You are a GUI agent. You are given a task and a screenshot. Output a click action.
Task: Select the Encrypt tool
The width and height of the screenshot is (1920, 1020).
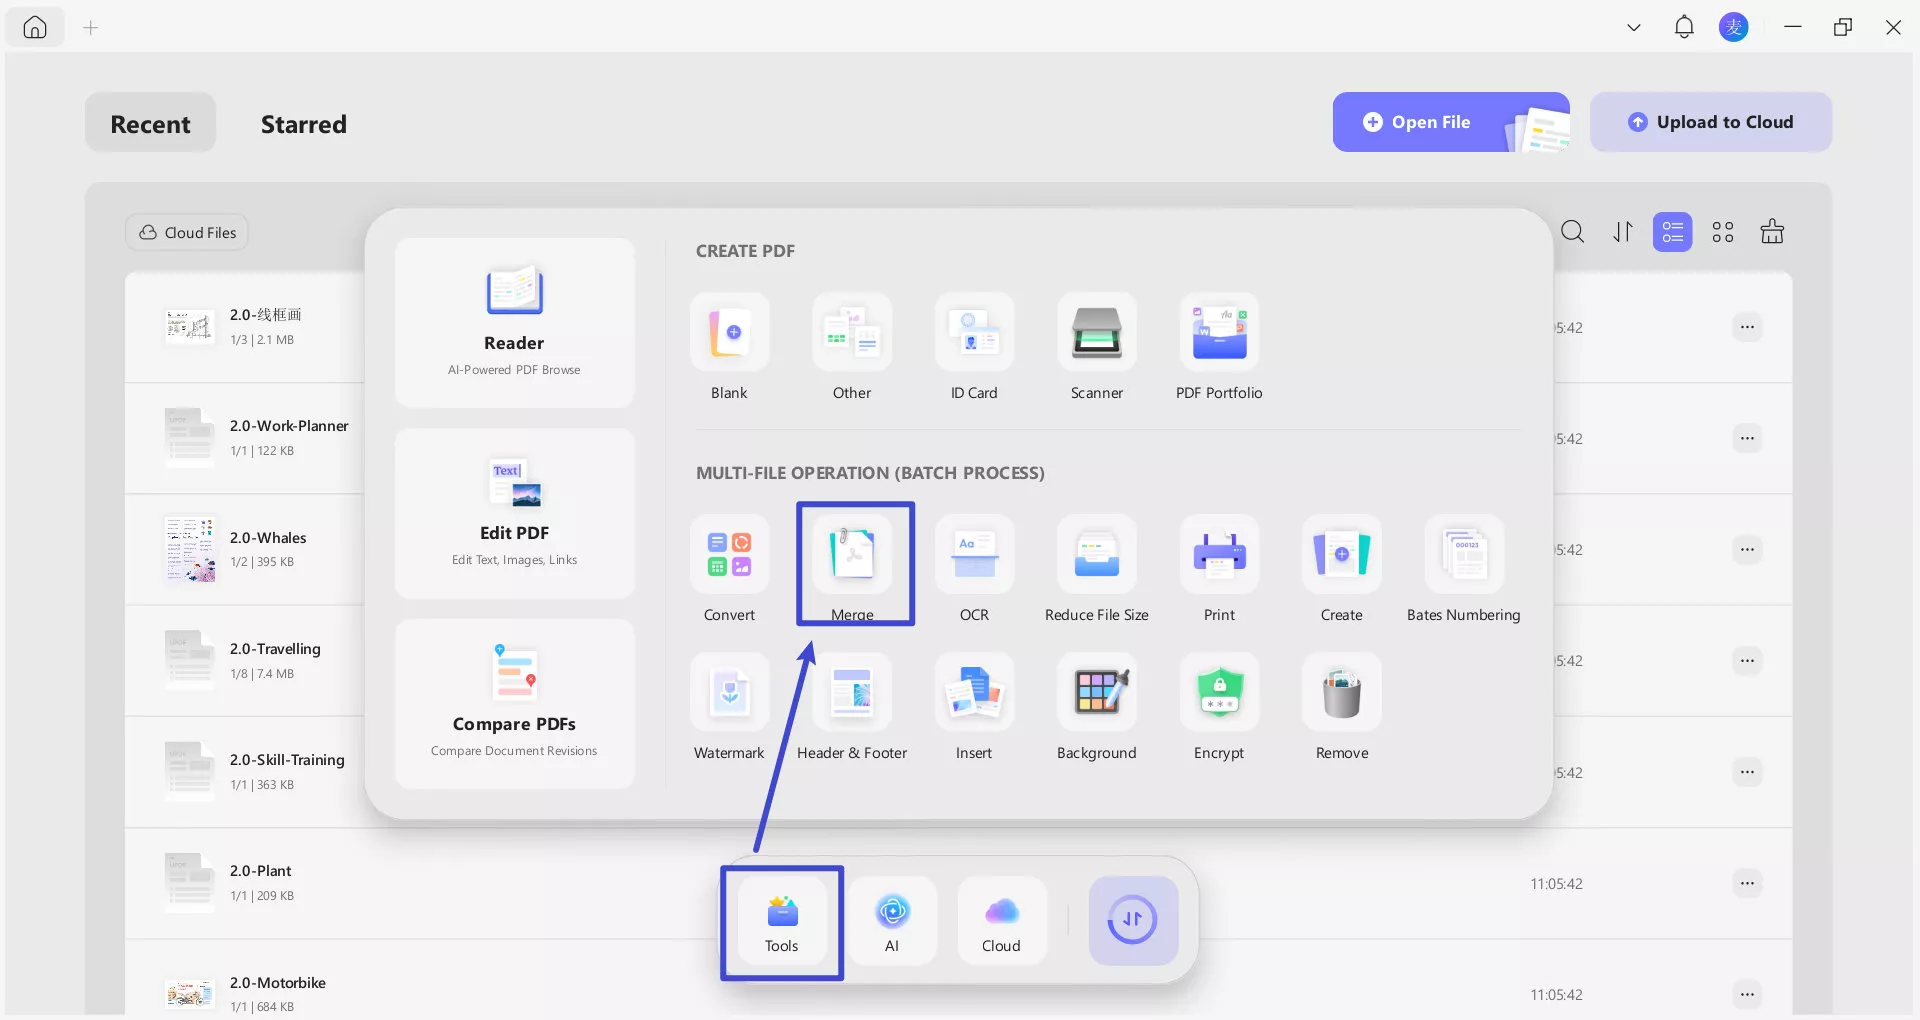(1219, 702)
